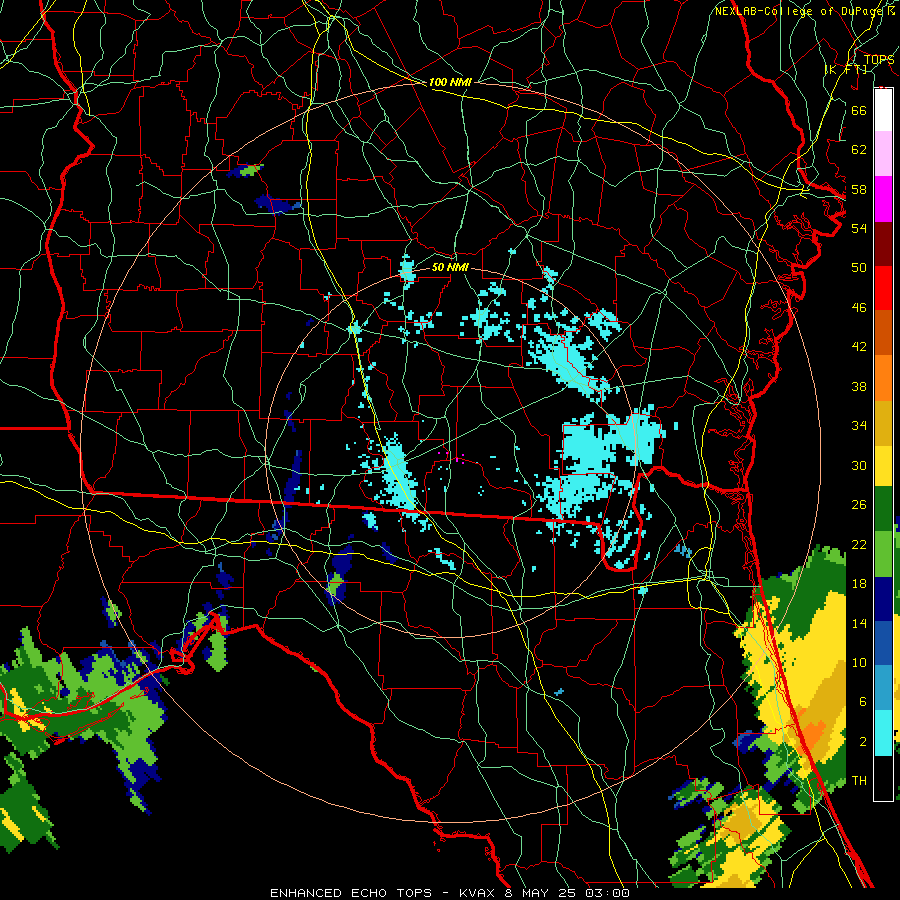Click the legend value 18
This screenshot has width=900, height=900.
[859, 584]
